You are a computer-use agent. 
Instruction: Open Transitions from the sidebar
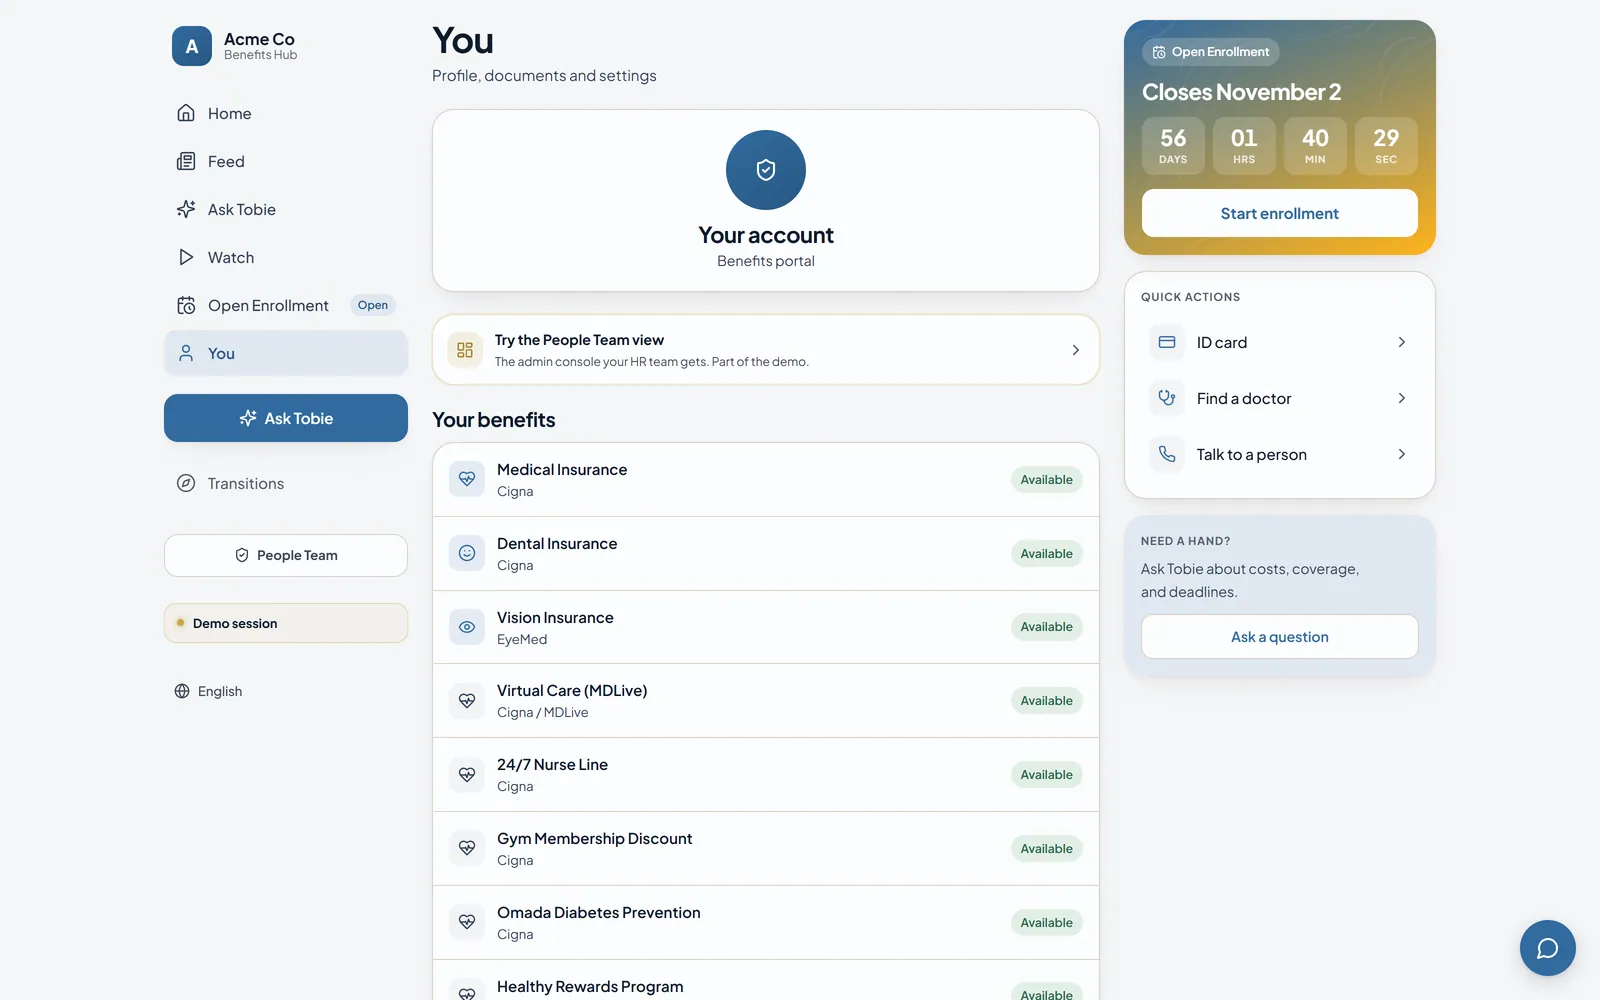[286, 483]
